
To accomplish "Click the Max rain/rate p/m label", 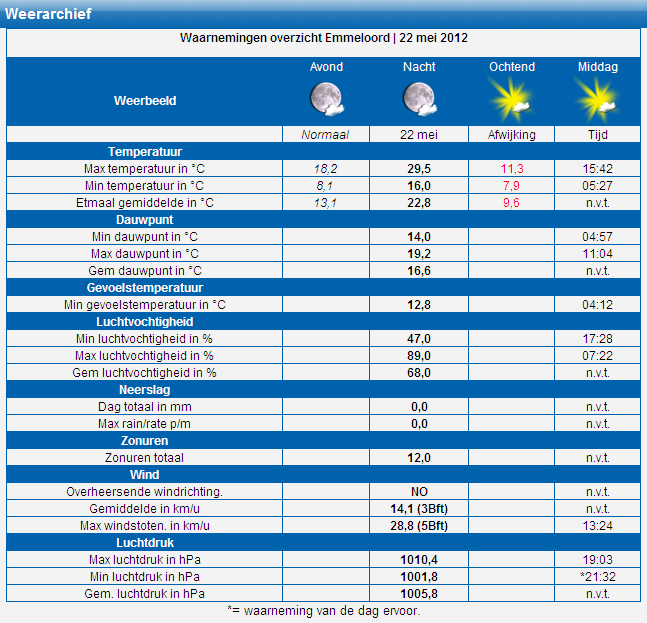I will point(144,424).
